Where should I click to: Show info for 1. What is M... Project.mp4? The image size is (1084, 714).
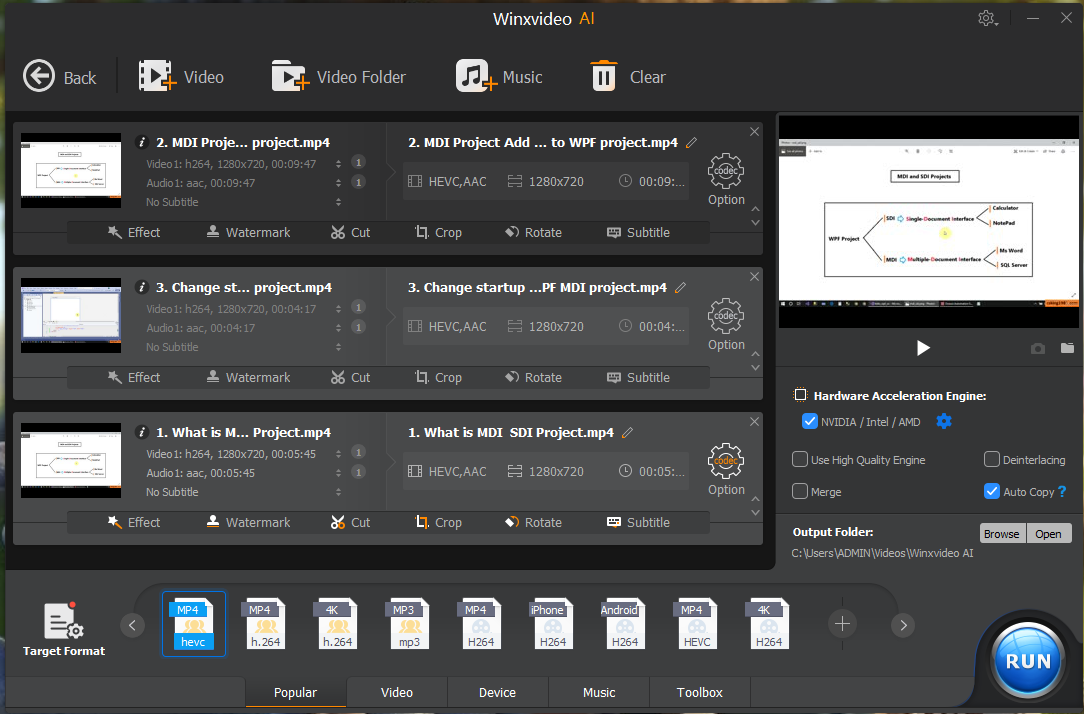click(x=142, y=433)
